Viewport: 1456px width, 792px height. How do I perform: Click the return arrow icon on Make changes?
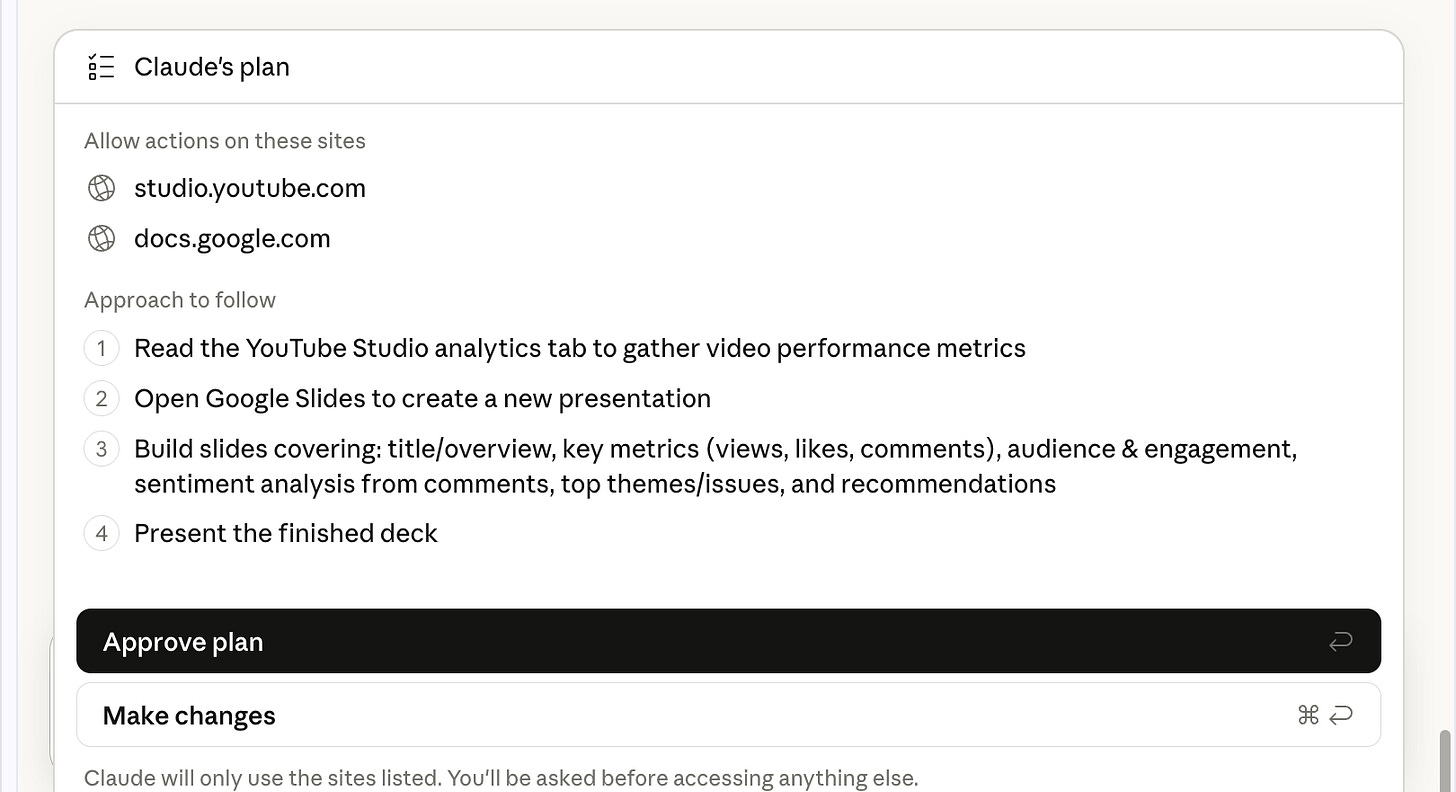(x=1340, y=715)
